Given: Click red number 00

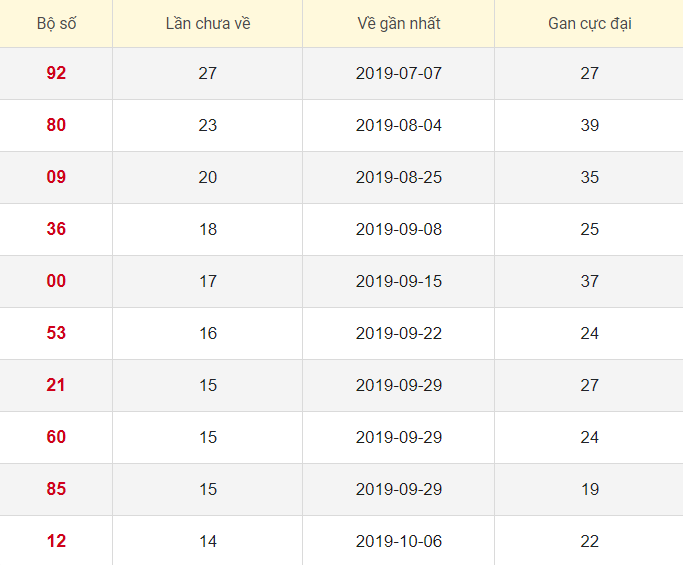Looking at the screenshot, I should (x=56, y=281).
